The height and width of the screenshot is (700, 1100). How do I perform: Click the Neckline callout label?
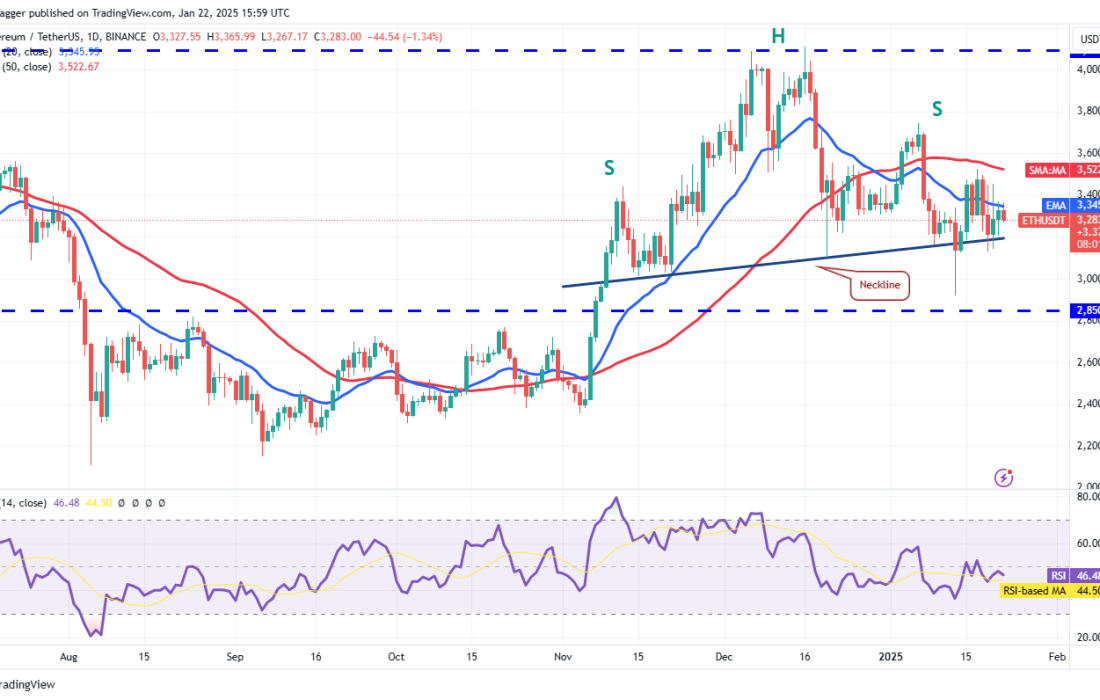pos(877,284)
